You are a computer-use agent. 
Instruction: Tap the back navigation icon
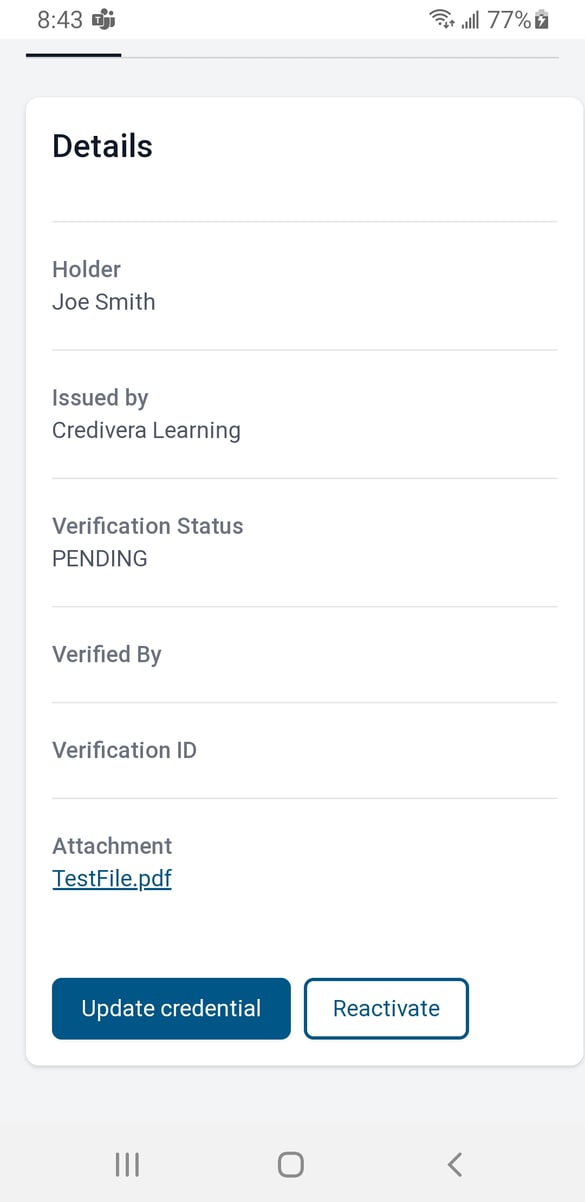453,1163
